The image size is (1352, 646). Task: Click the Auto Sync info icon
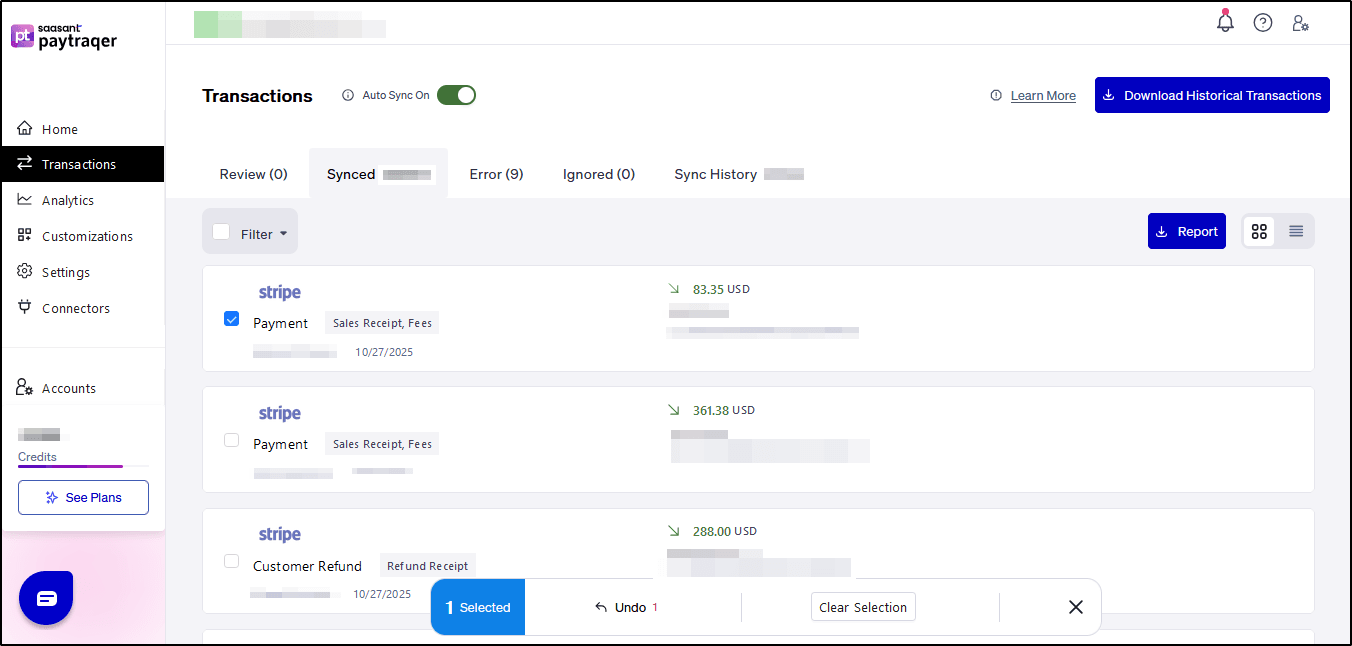pyautogui.click(x=348, y=96)
